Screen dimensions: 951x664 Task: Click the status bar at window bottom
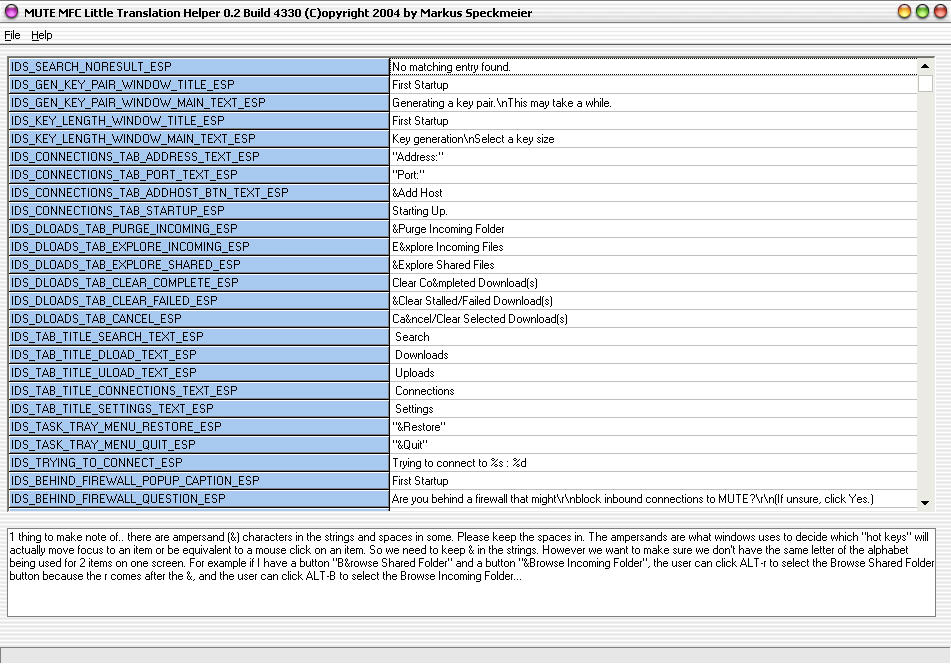click(476, 655)
